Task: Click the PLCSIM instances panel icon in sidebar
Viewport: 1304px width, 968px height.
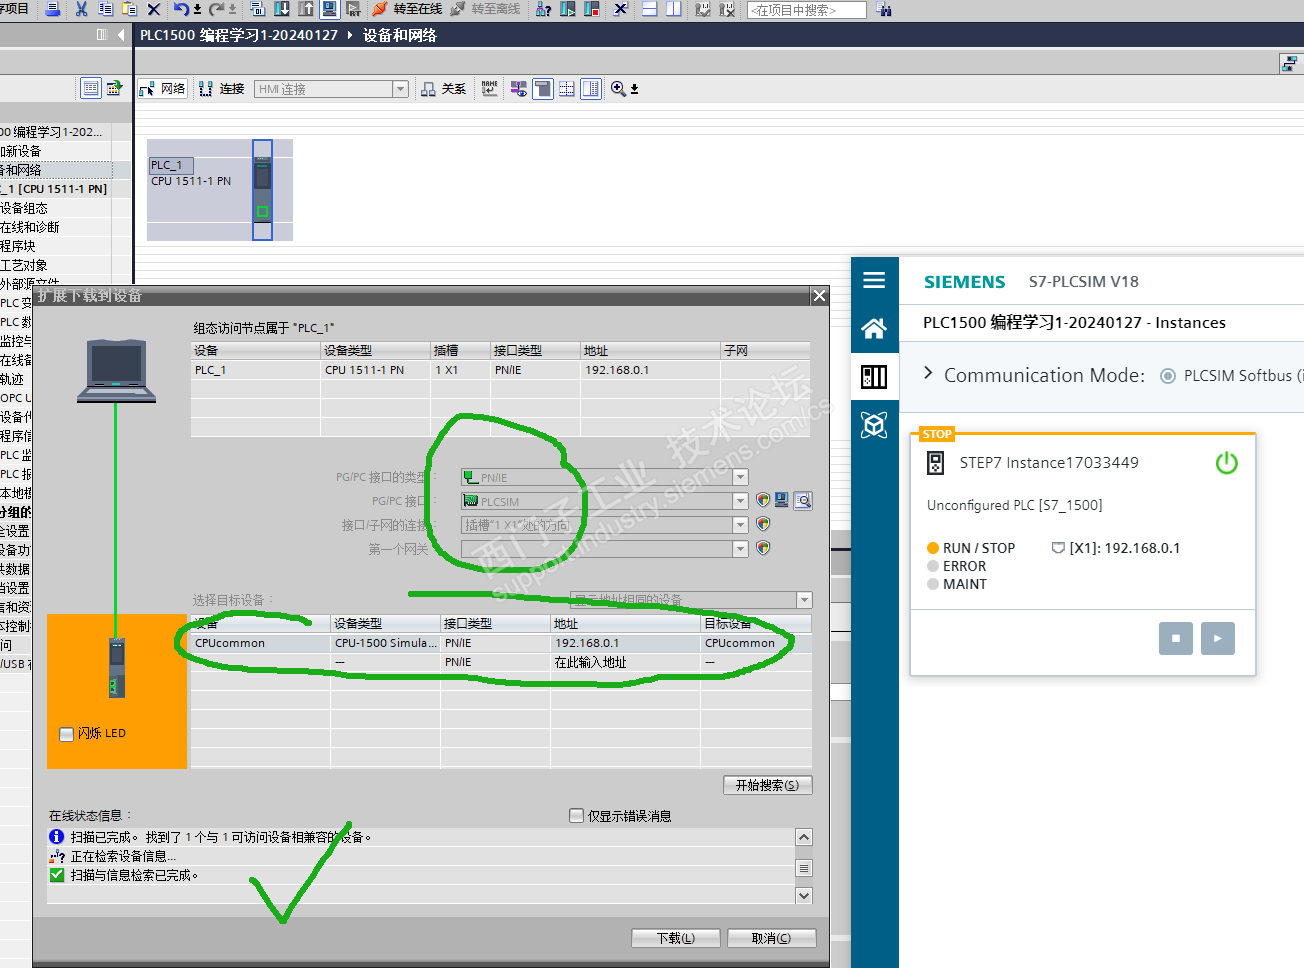Action: tap(874, 376)
